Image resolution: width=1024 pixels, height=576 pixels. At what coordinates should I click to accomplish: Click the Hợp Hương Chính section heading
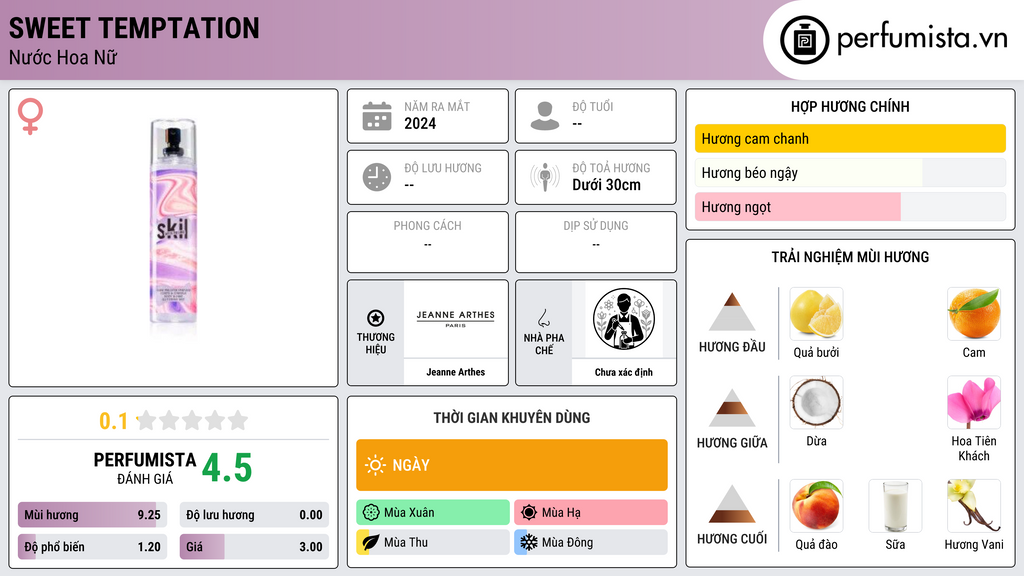tap(850, 106)
